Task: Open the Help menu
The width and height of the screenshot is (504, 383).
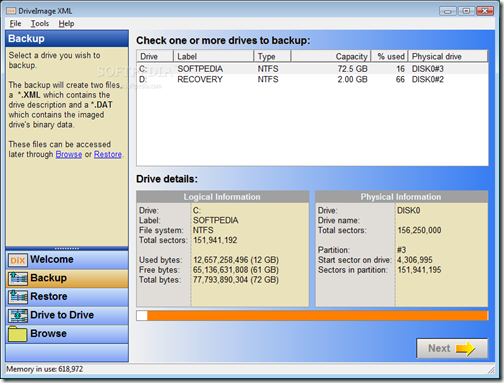Action: coord(66,23)
